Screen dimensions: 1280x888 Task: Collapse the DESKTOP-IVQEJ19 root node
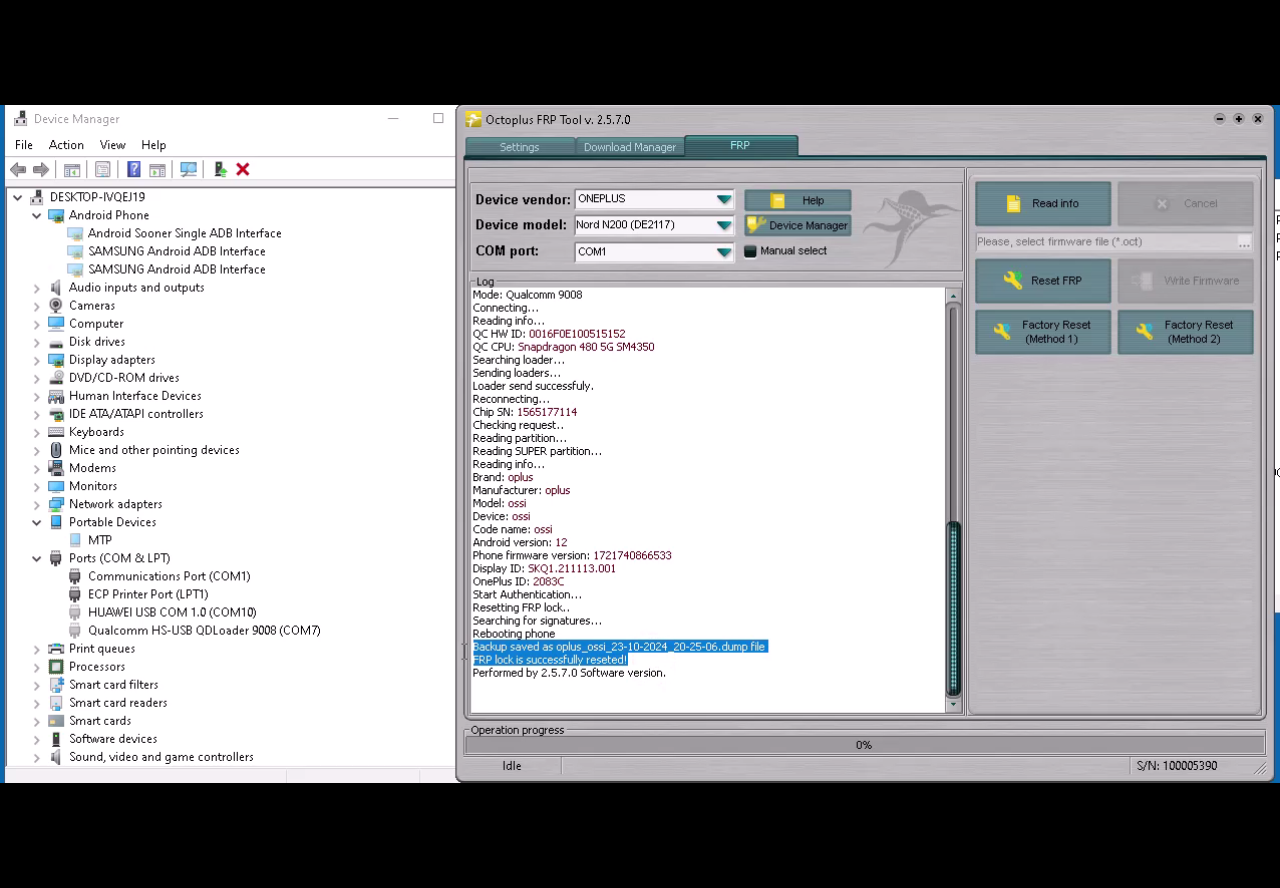[18, 198]
